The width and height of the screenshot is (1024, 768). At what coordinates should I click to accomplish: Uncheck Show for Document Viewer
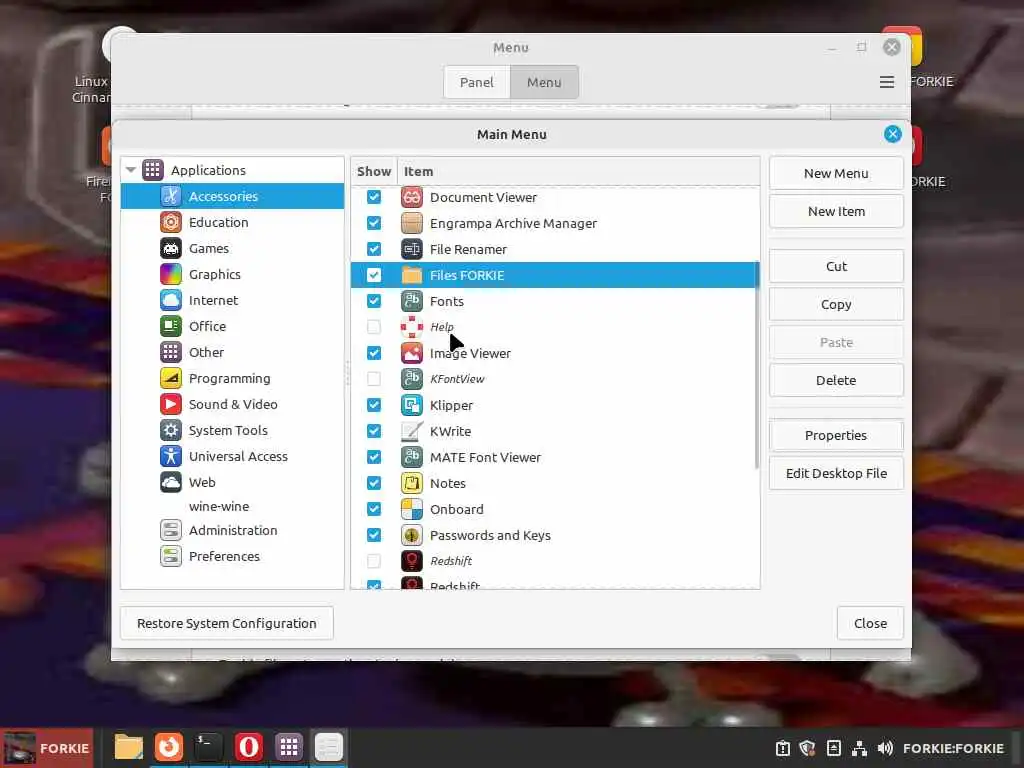click(374, 197)
